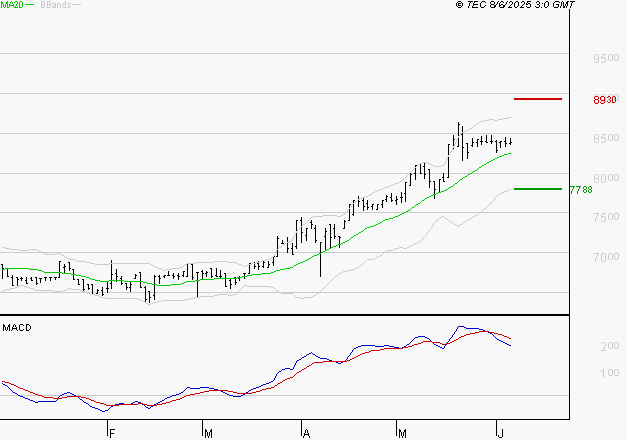Click the M (March) month marker
627x440 pixels.
tap(208, 433)
